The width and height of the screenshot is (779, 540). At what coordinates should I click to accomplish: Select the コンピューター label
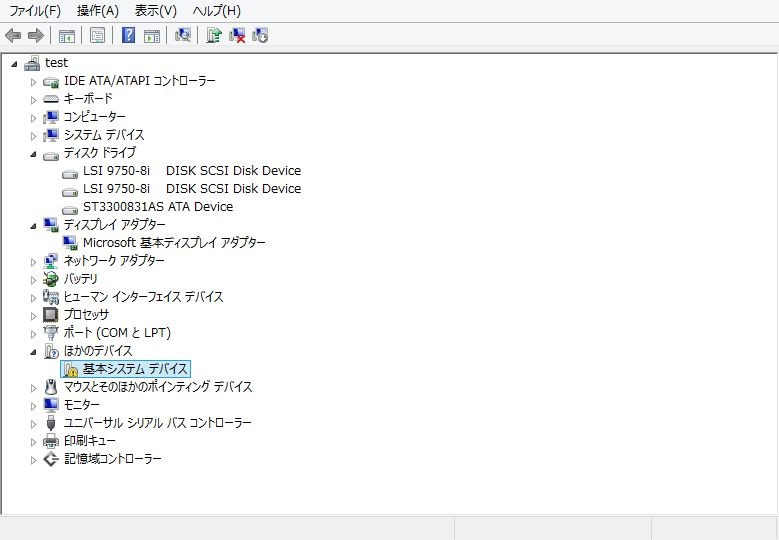tap(94, 117)
